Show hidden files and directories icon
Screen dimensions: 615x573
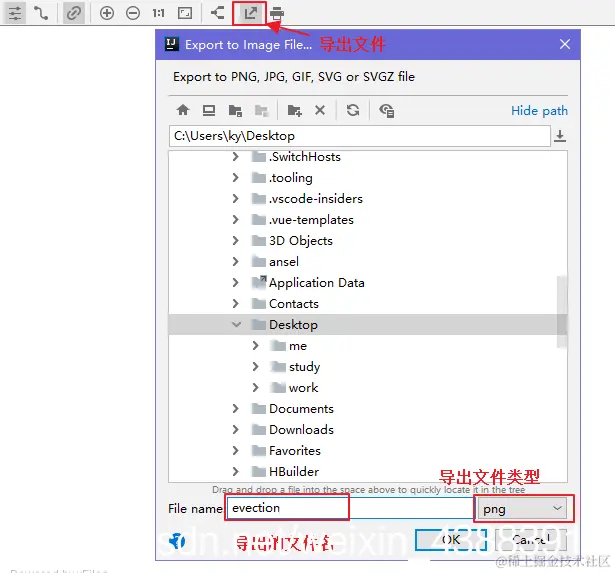click(386, 111)
